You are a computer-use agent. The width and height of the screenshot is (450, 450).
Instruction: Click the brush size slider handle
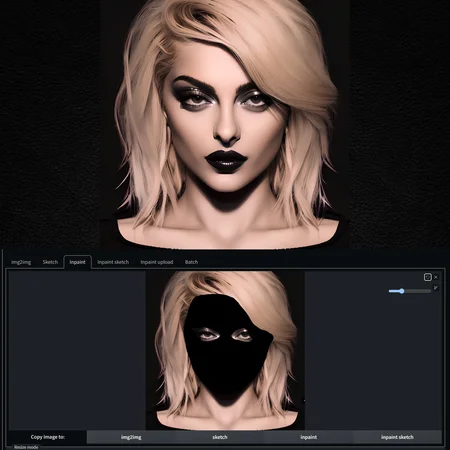pos(402,291)
